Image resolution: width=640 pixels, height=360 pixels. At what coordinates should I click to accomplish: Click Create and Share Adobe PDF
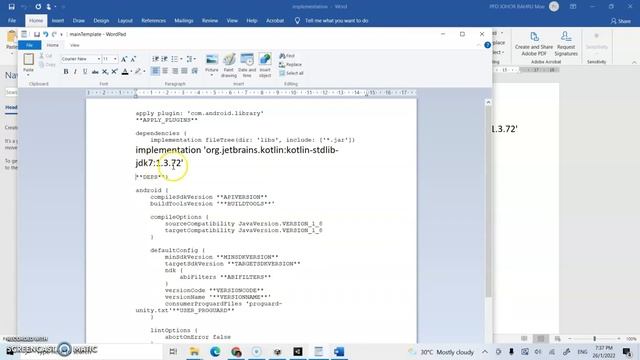[533, 44]
